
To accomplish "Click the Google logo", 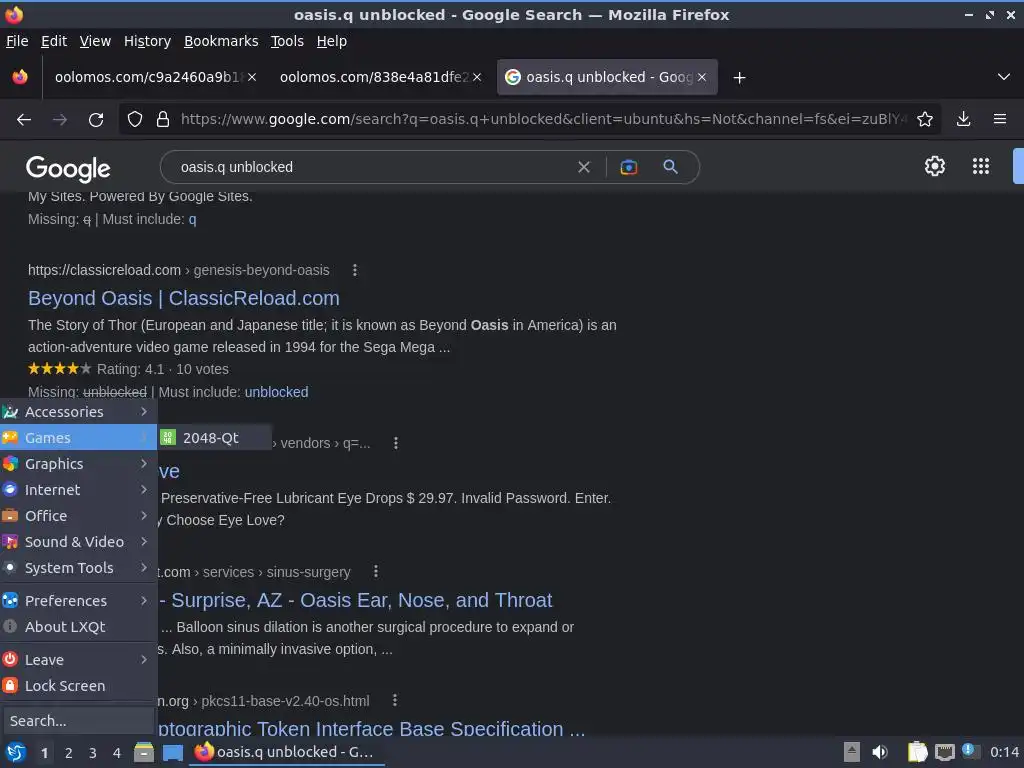I will (x=68, y=168).
